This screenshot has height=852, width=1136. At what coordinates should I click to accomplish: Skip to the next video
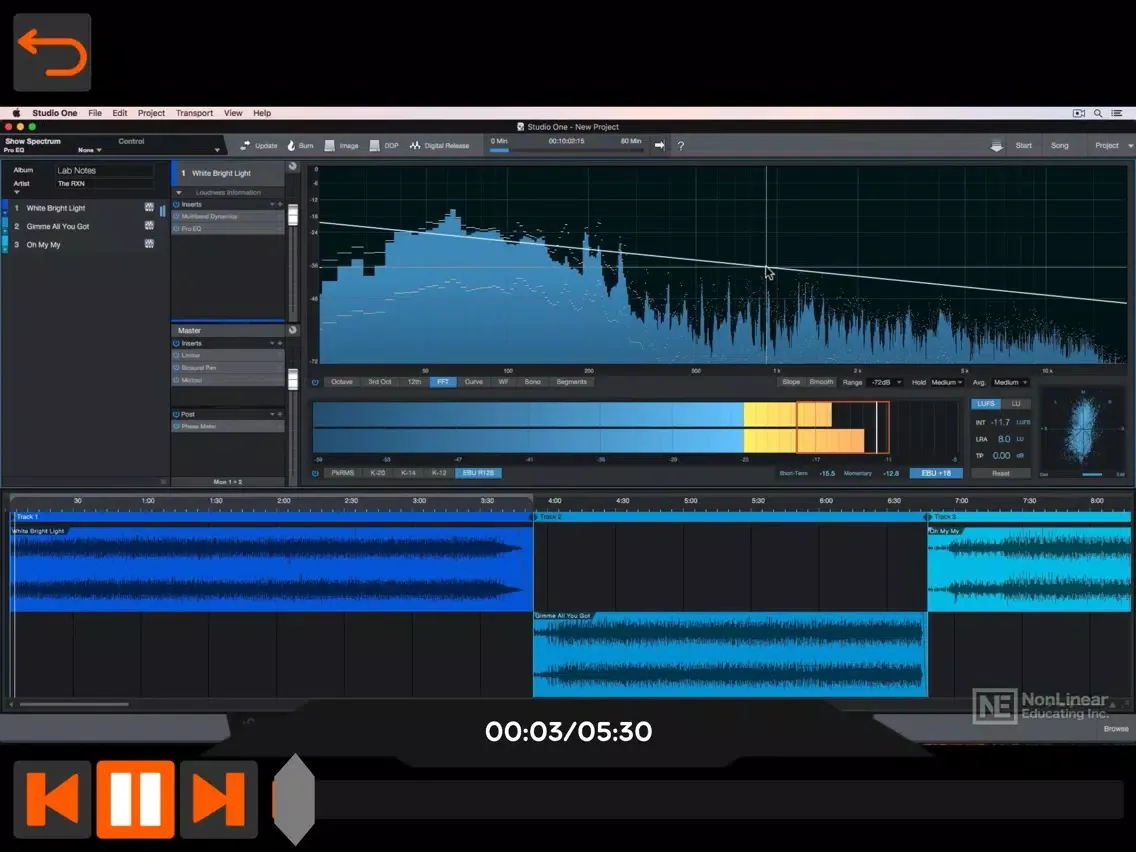tap(219, 799)
